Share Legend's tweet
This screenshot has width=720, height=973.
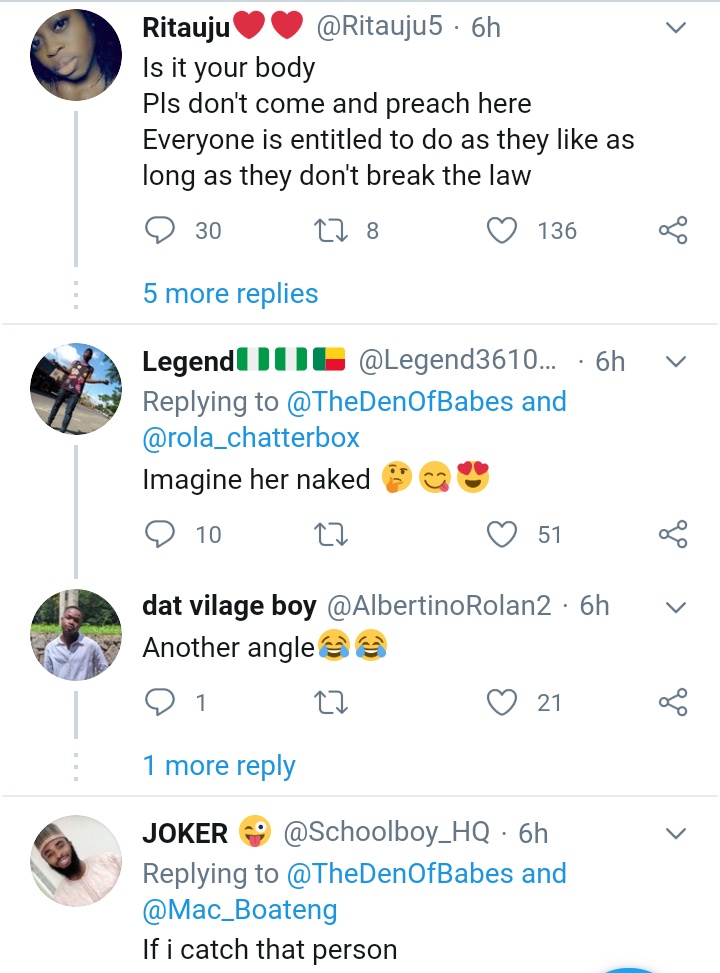pos(673,535)
